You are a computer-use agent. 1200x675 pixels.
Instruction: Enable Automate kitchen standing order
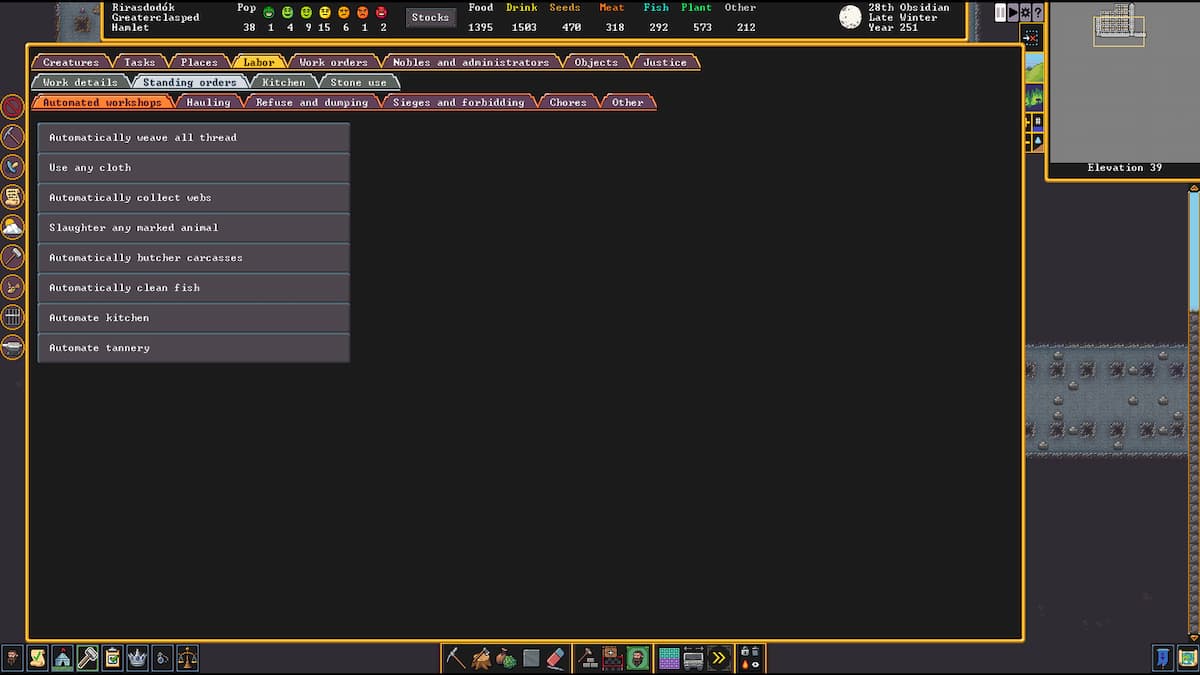(193, 317)
